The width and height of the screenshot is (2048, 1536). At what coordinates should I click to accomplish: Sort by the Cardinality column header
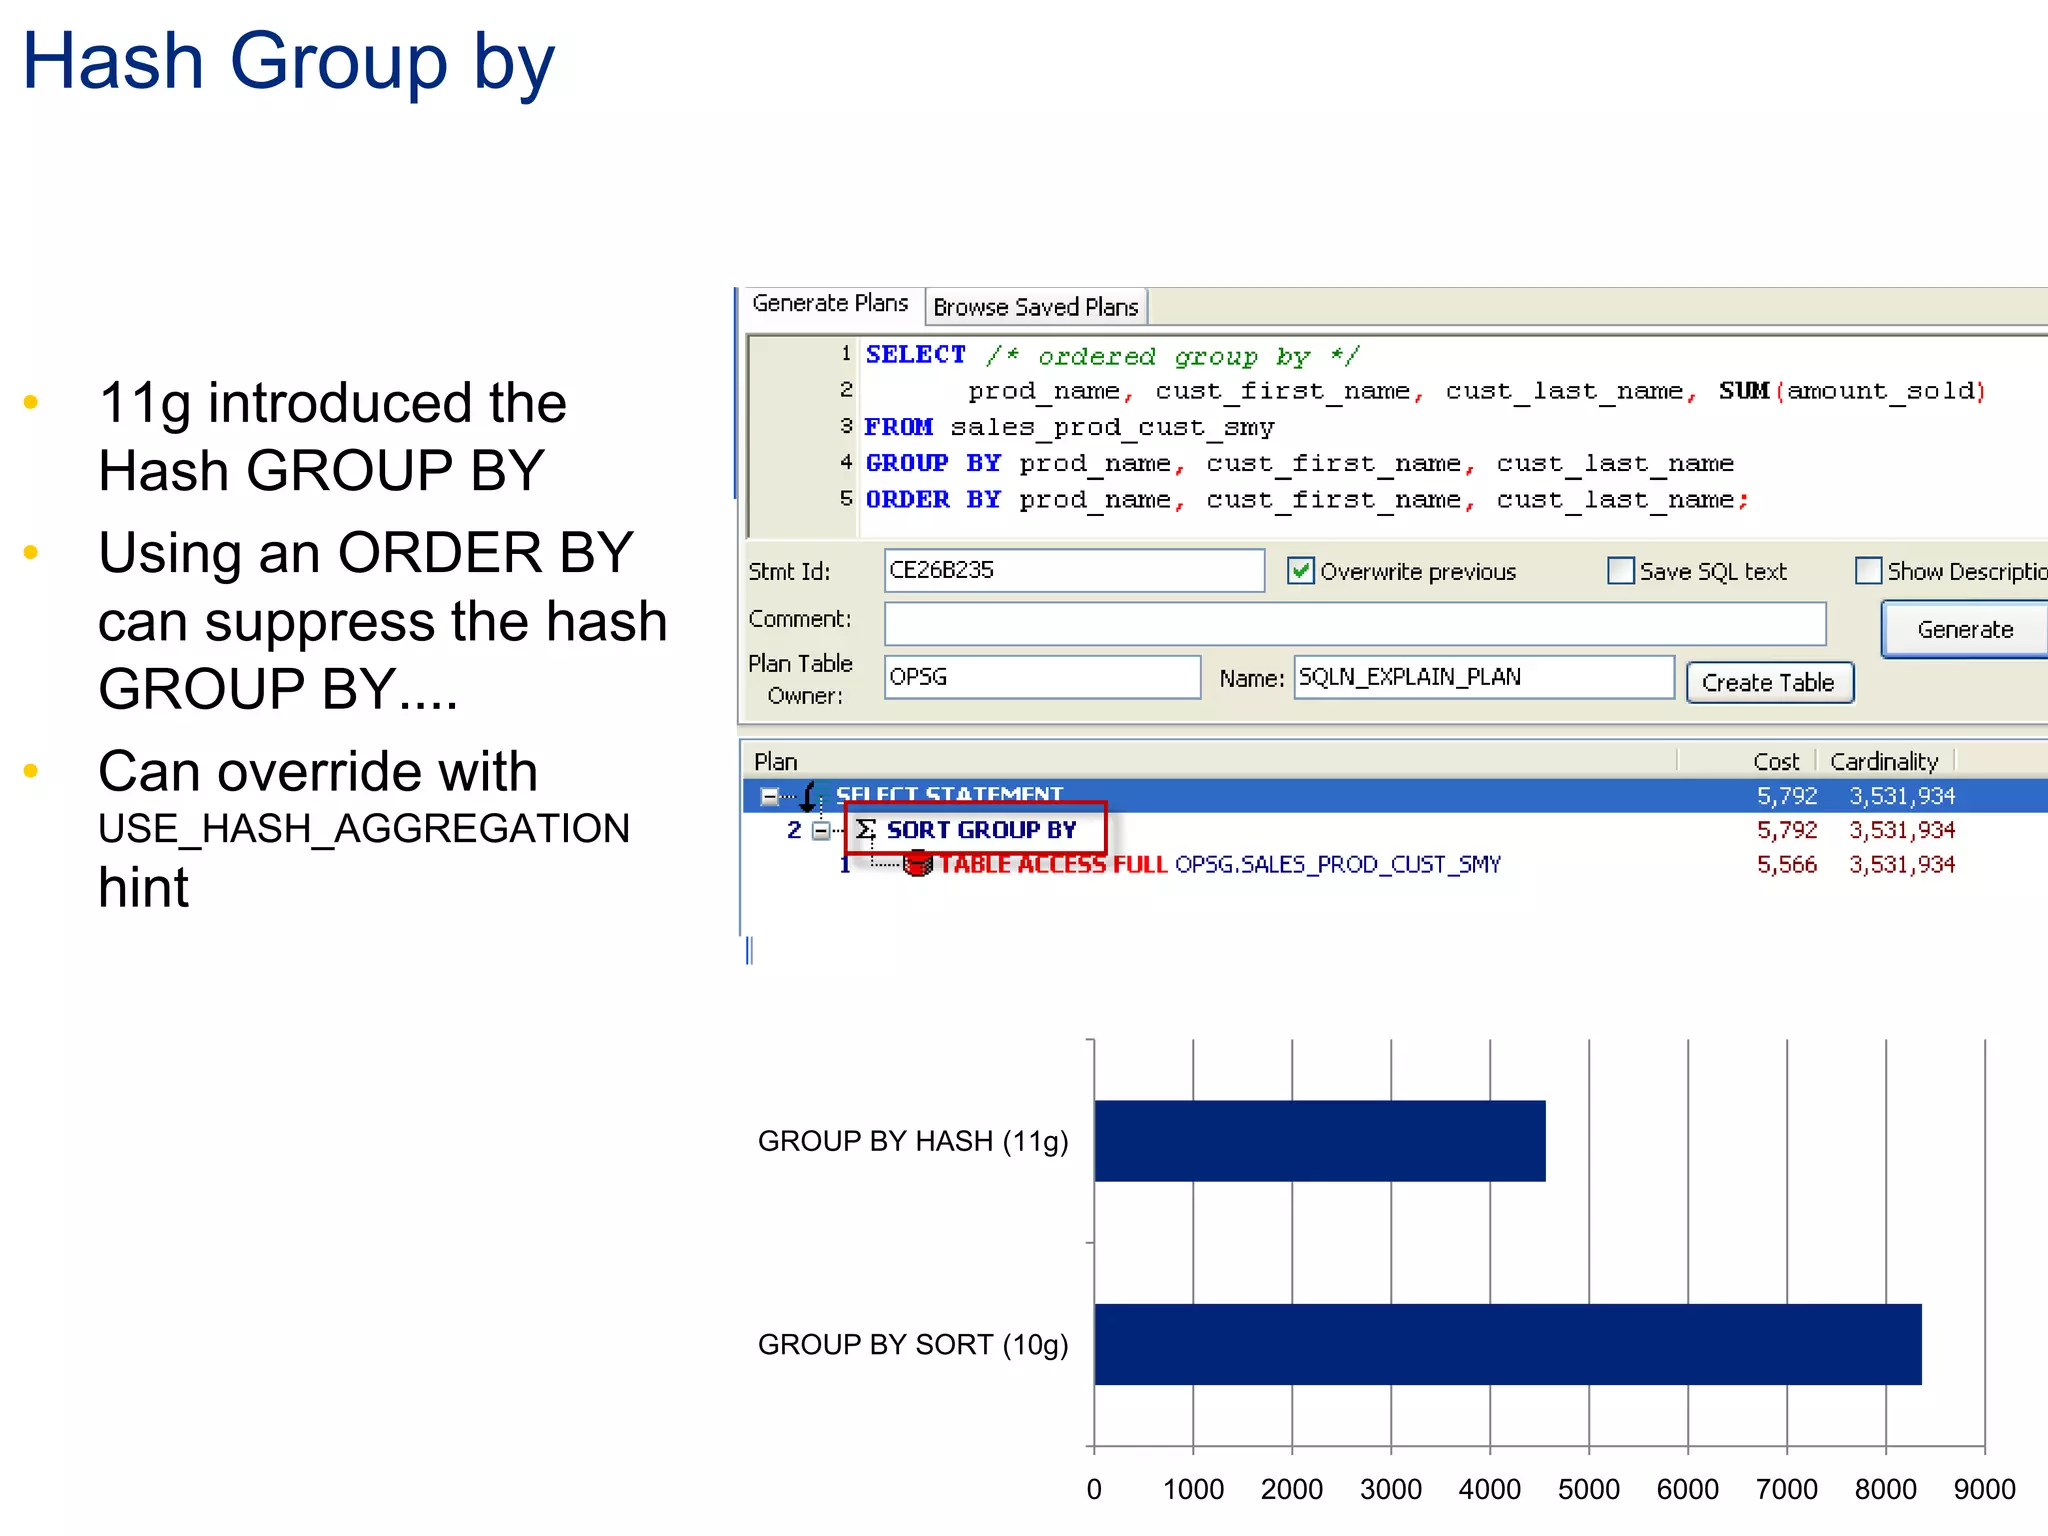[1884, 761]
